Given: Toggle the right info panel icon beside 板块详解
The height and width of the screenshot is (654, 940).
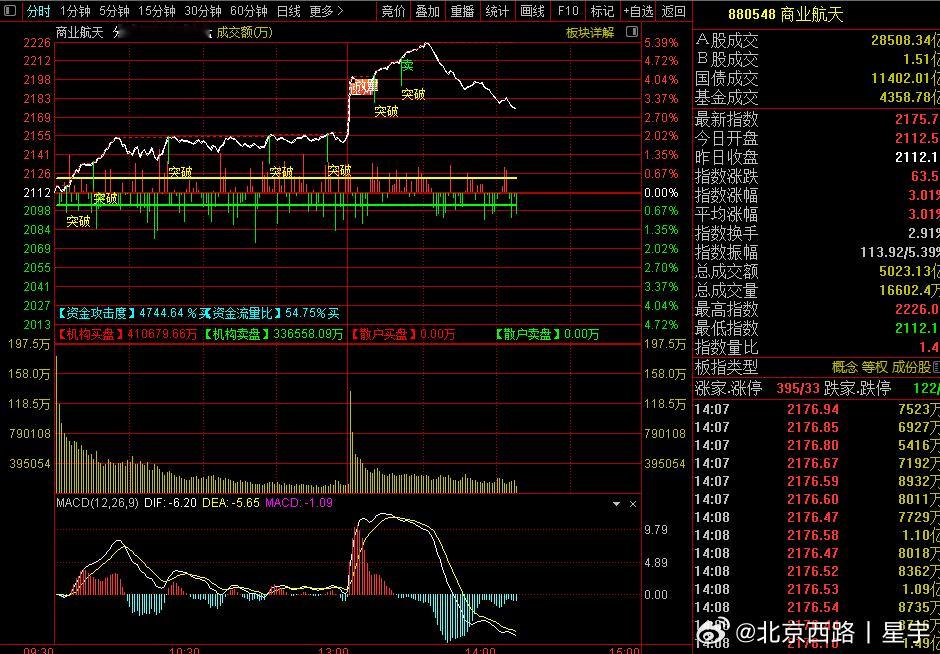Looking at the screenshot, I should (631, 32).
